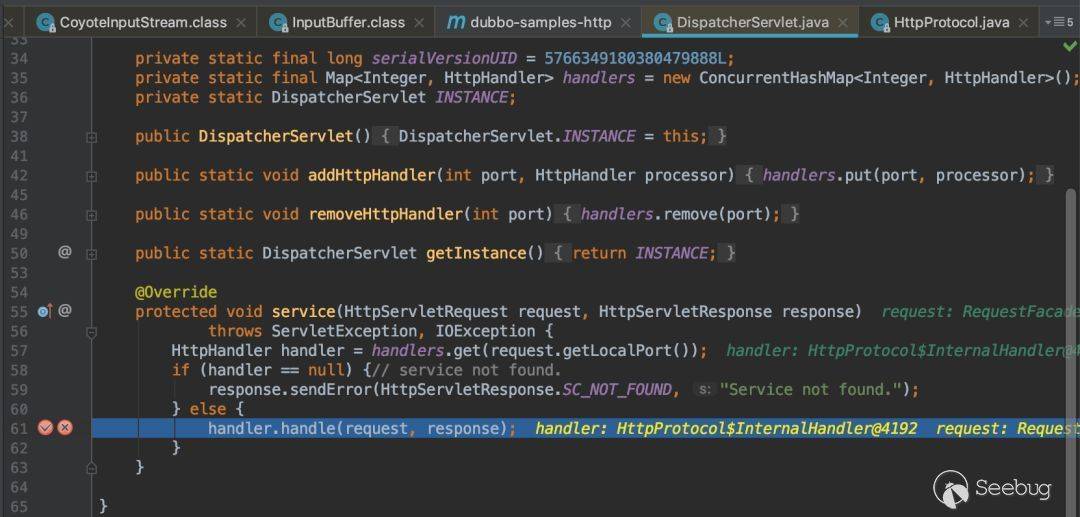Collapse the service method using line 56 fold arrow
This screenshot has height=517, width=1080.
point(92,333)
